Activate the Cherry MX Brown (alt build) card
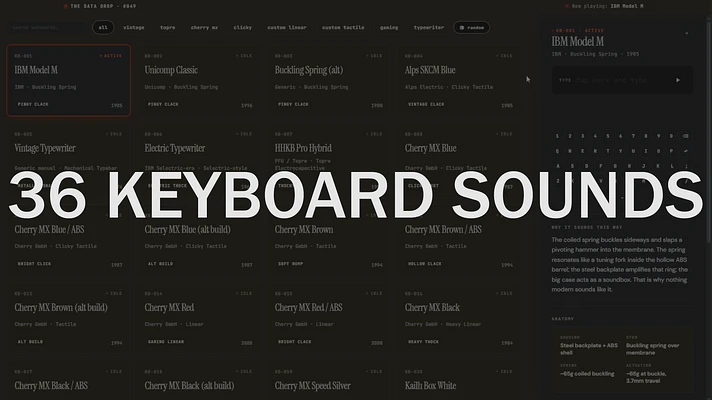Screen dimensions: 712x400 pyautogui.click(x=69, y=318)
